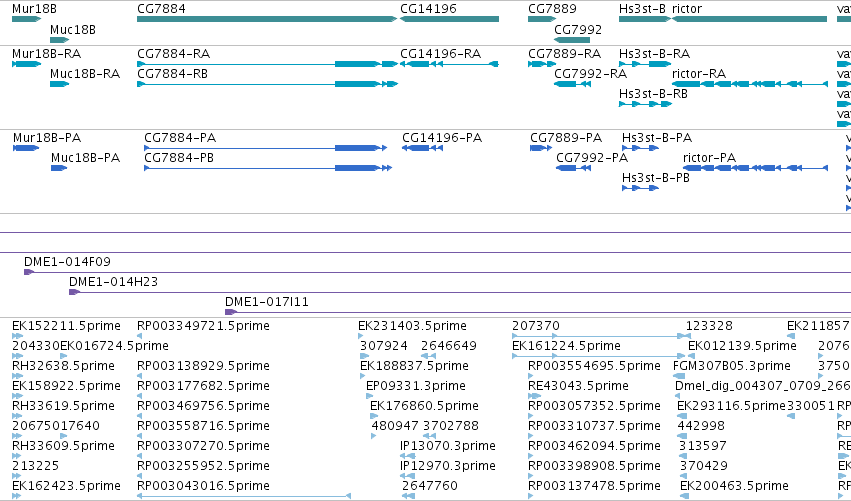Image resolution: width=851 pixels, height=501 pixels.
Task: Open transcript CG7889-RA
Action: [564, 54]
